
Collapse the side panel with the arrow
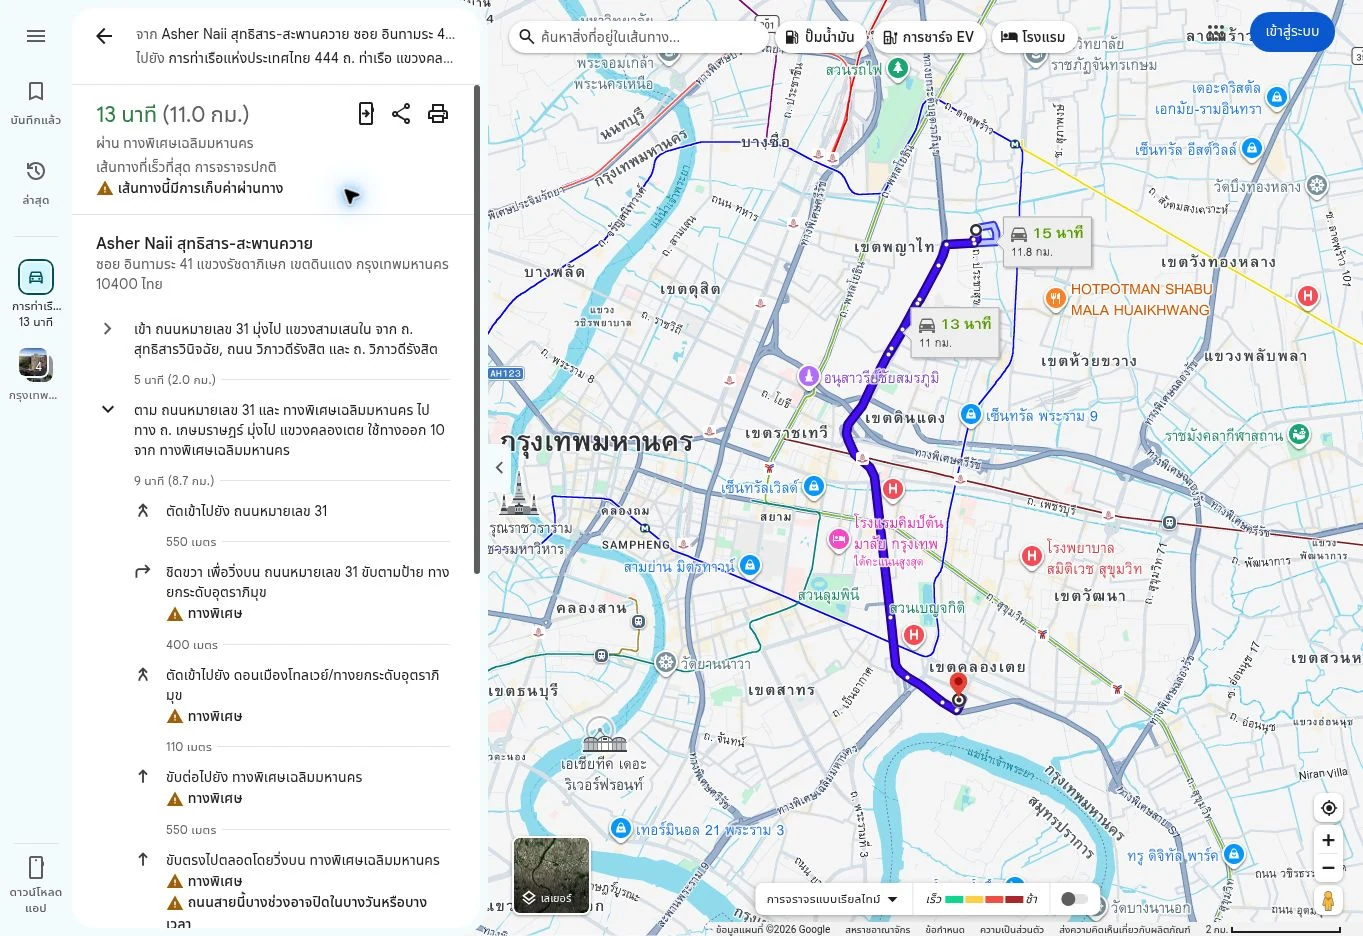tap(500, 467)
